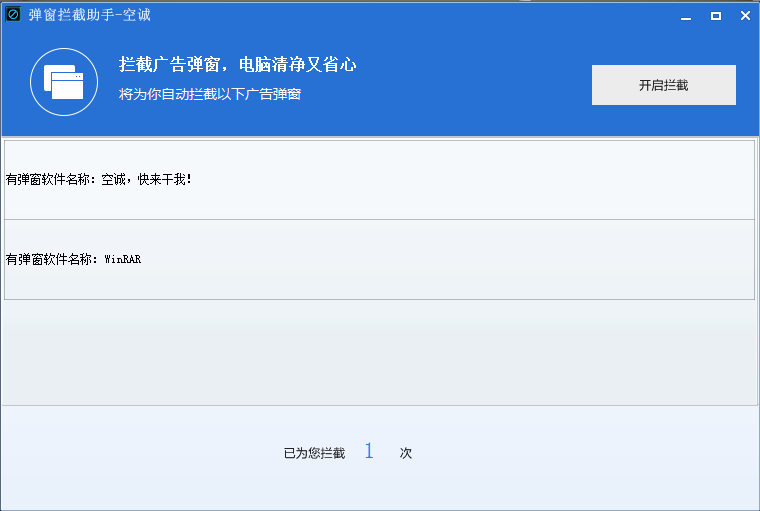This screenshot has height=511, width=760.
Task: Click the empty list area below WinRAR
Action: click(378, 352)
